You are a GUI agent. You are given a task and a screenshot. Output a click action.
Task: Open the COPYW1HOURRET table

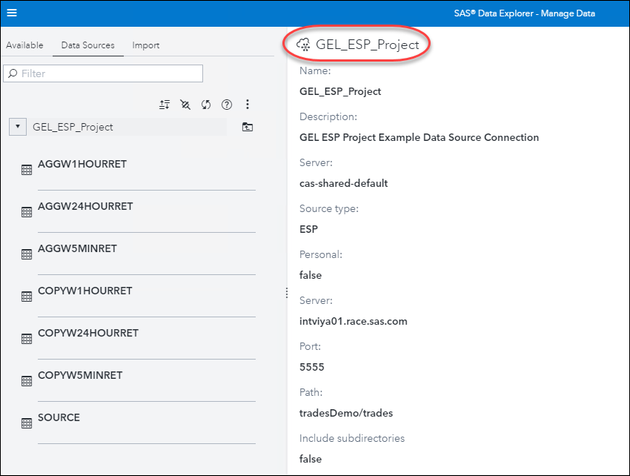point(85,290)
